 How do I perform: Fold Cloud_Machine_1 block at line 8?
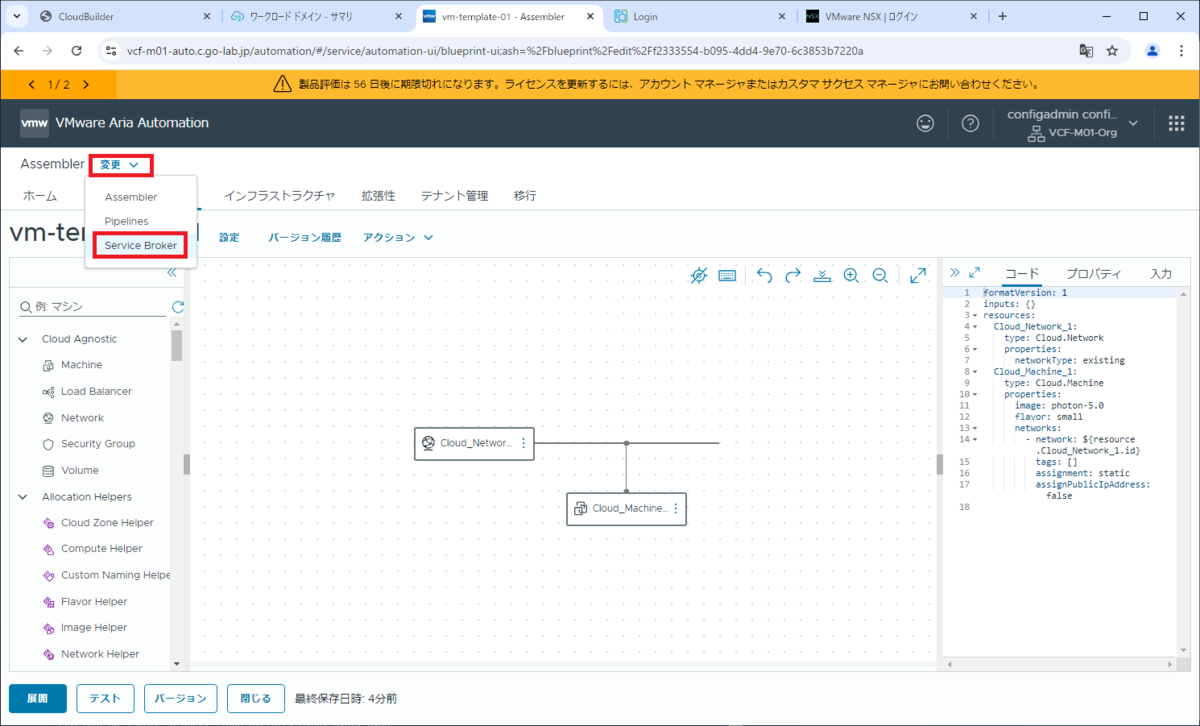tap(975, 371)
